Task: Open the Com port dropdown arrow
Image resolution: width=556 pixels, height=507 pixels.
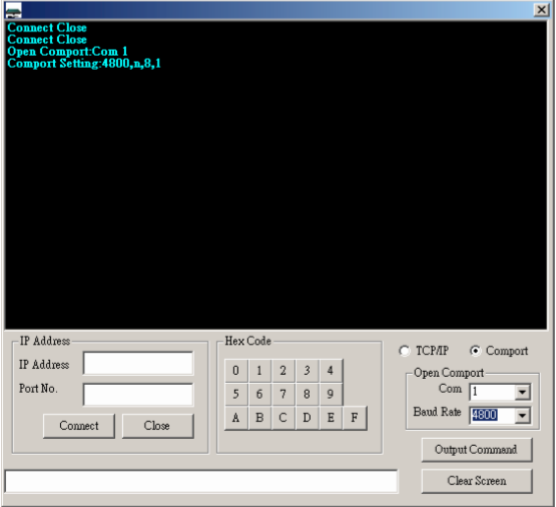Action: point(522,392)
